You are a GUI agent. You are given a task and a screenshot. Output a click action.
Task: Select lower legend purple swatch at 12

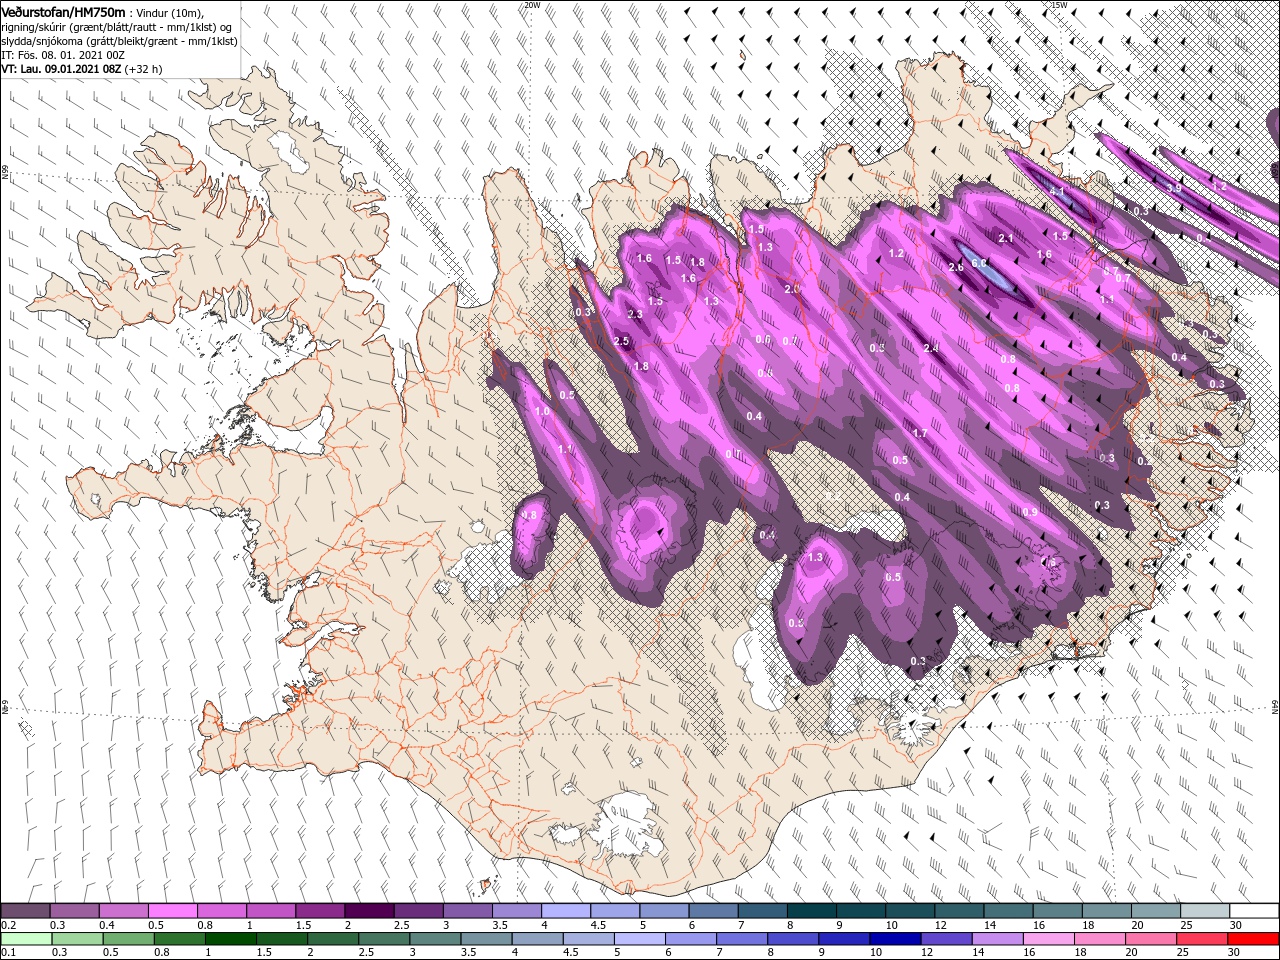point(945,938)
